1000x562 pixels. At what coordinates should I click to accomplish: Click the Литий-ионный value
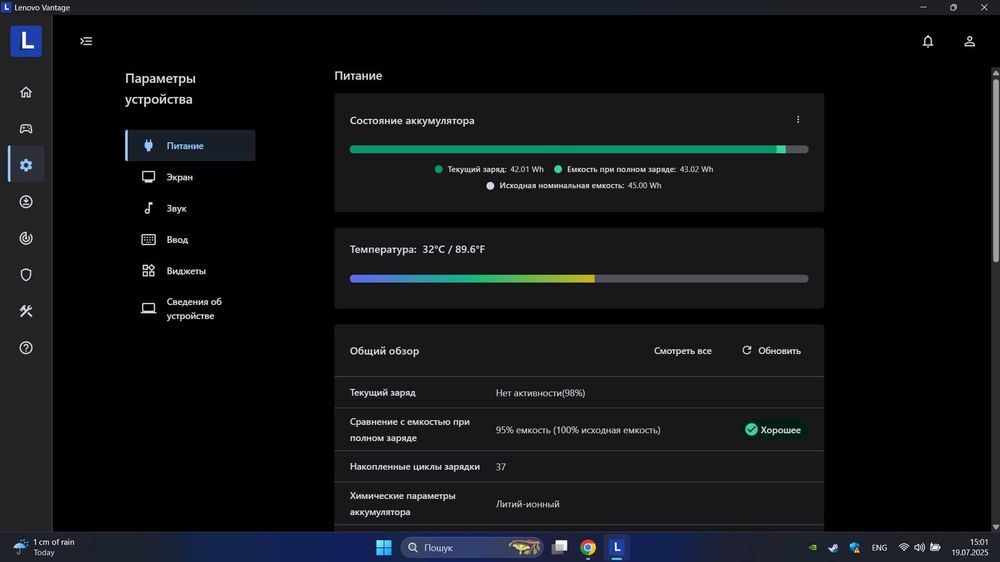pyautogui.click(x=527, y=504)
